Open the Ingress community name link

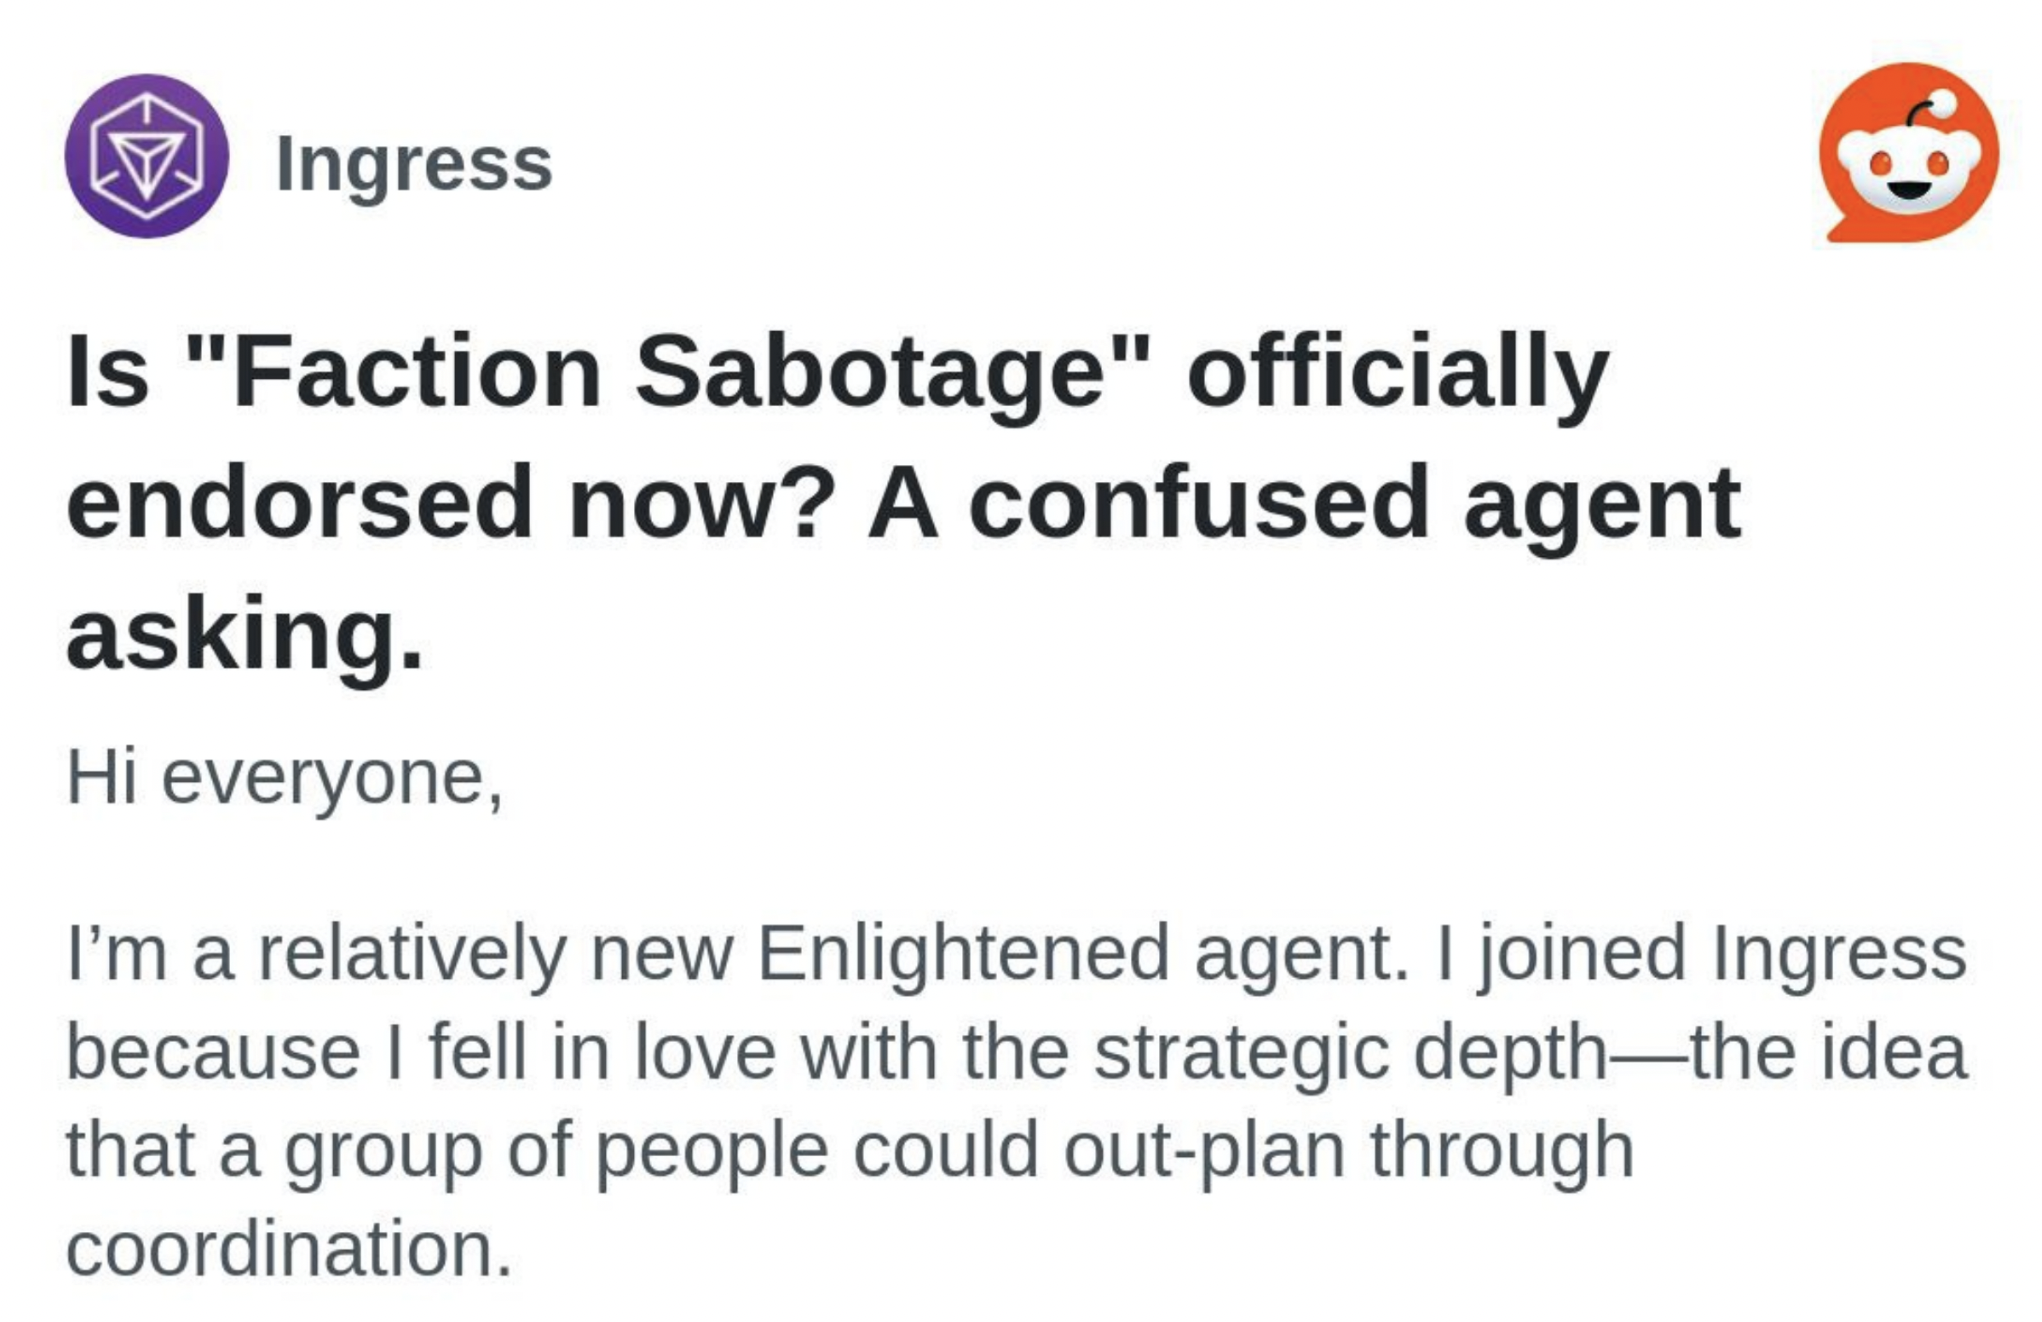tap(413, 163)
